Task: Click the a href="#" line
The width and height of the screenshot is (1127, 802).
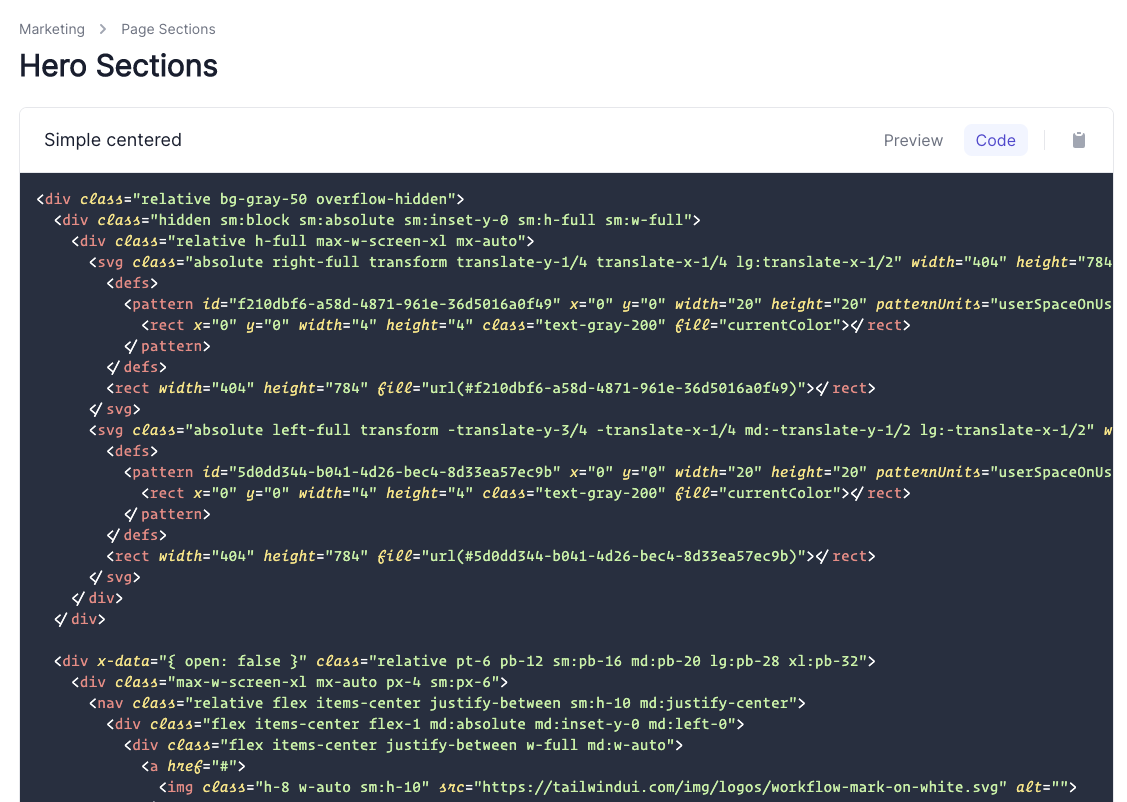Action: click(193, 766)
